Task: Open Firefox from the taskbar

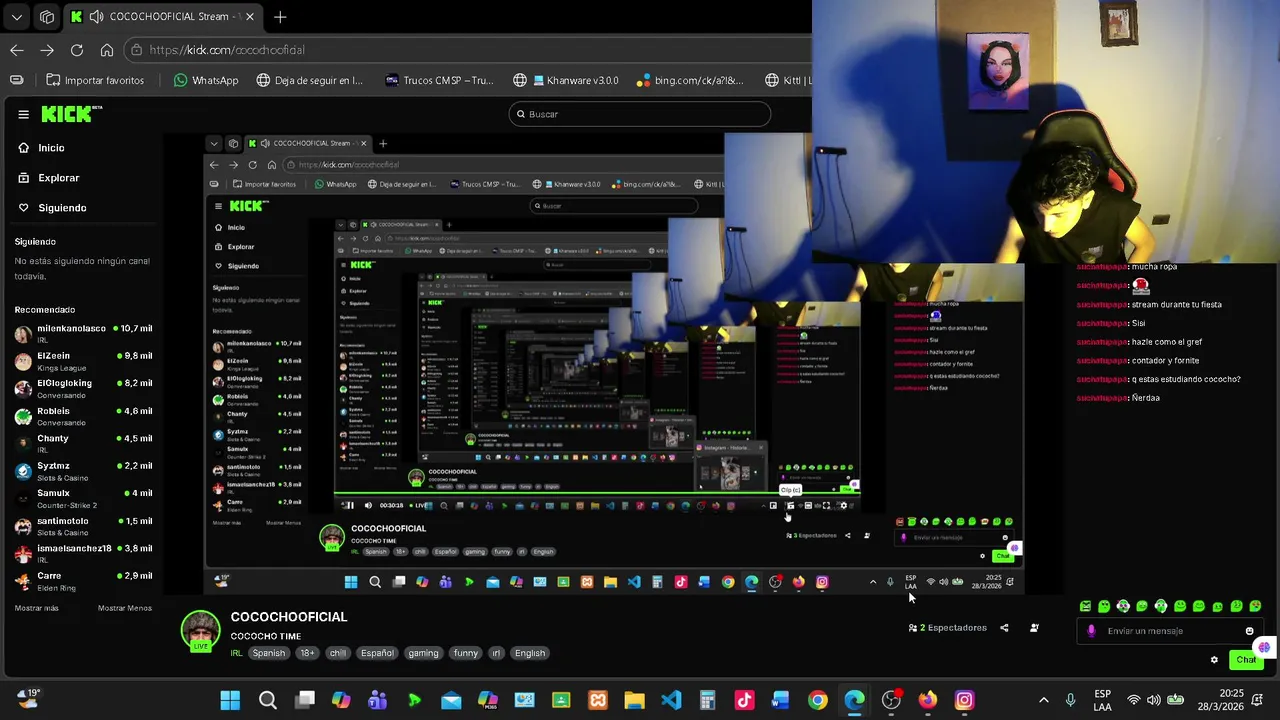Action: [928, 700]
